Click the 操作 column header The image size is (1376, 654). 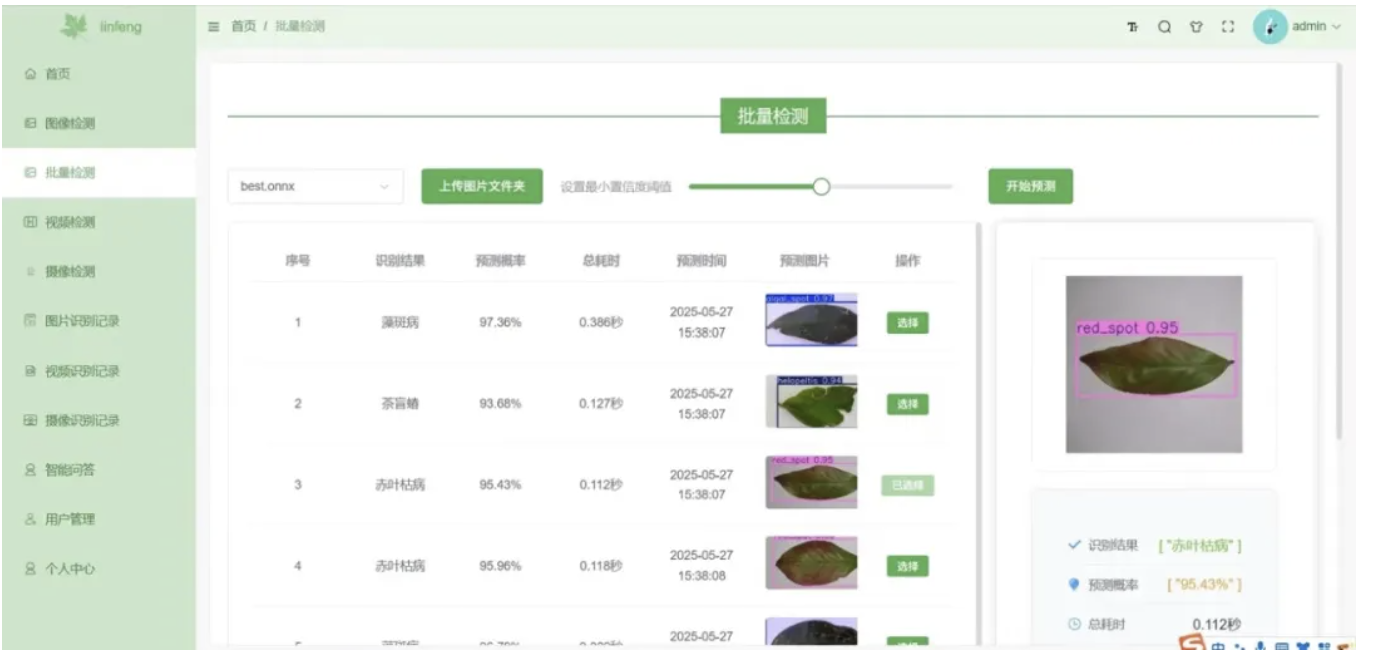tap(907, 261)
